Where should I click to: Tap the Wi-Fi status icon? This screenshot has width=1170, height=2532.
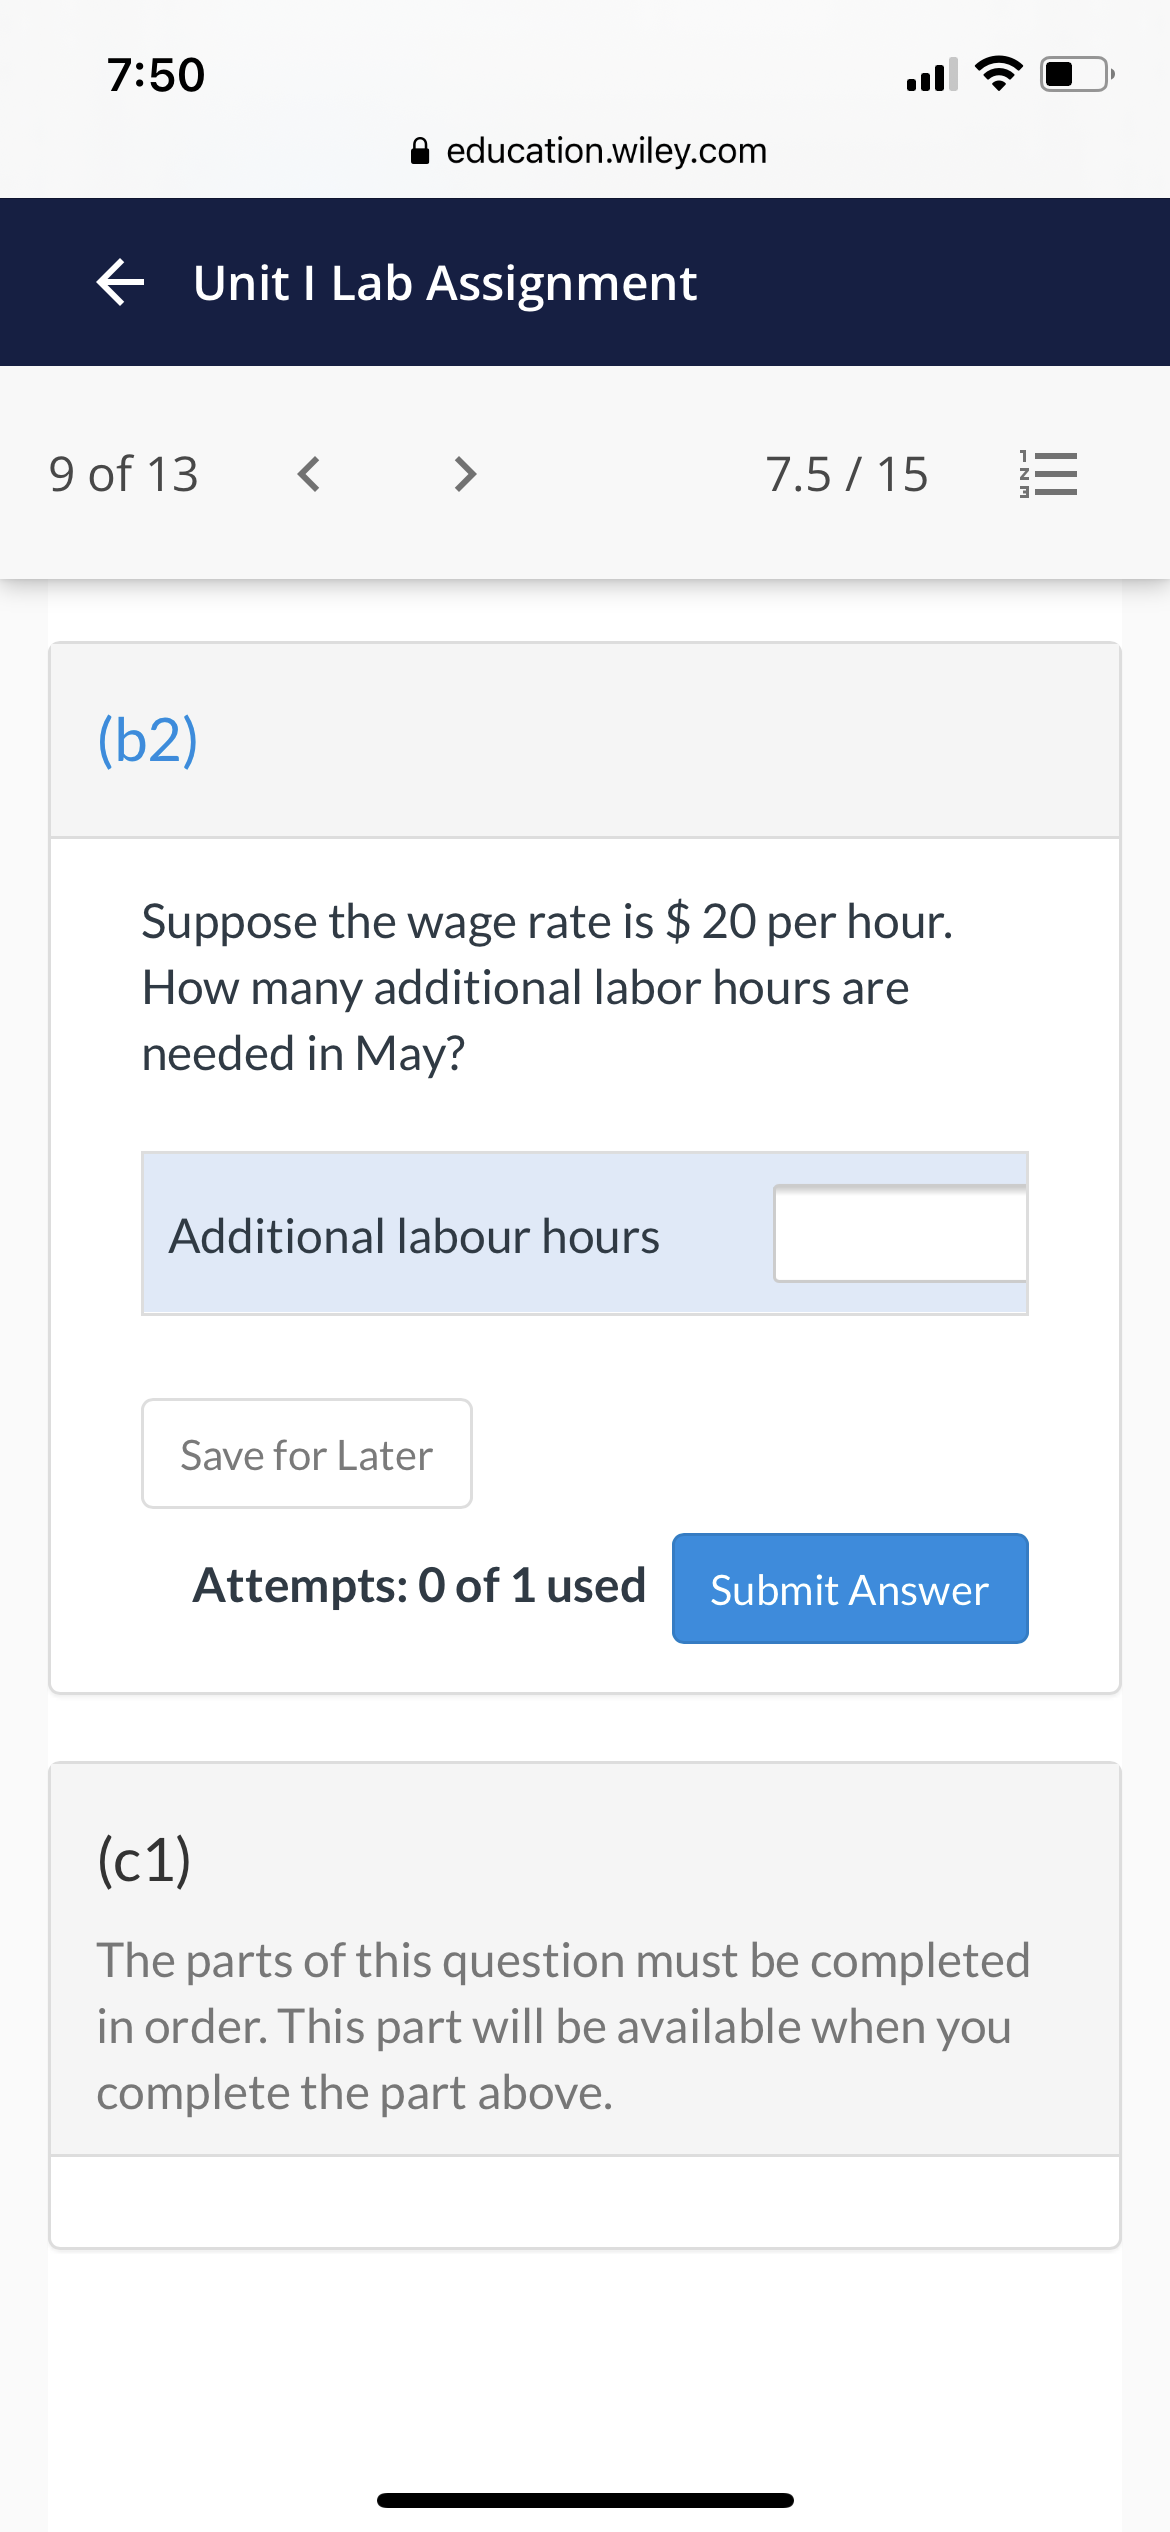click(x=998, y=73)
